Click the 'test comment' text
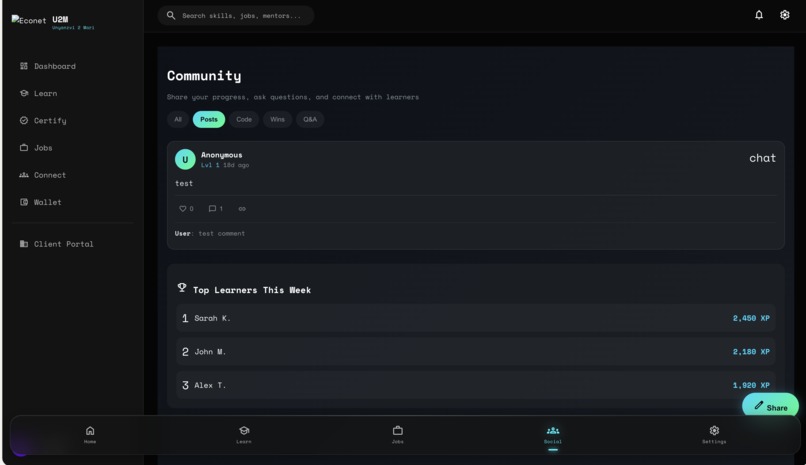 click(x=222, y=233)
